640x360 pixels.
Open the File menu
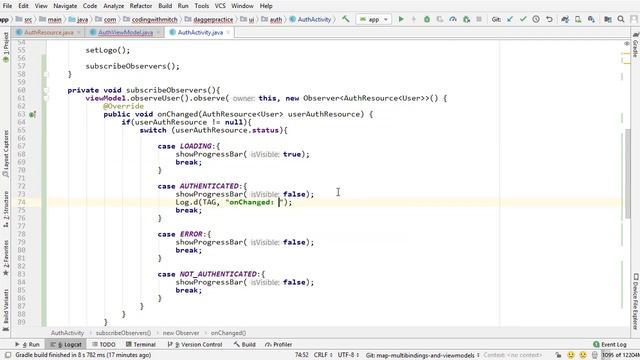[7, 6]
